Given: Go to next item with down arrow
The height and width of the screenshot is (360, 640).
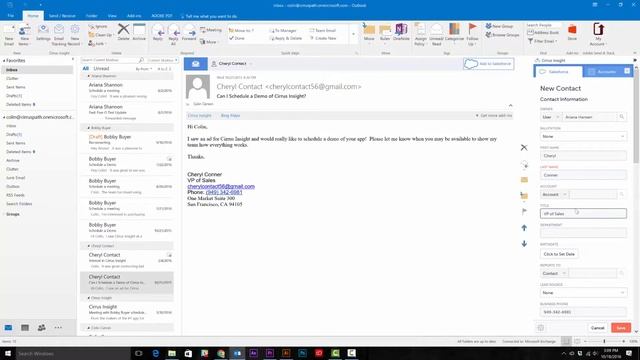Looking at the screenshot, I should coord(524,244).
